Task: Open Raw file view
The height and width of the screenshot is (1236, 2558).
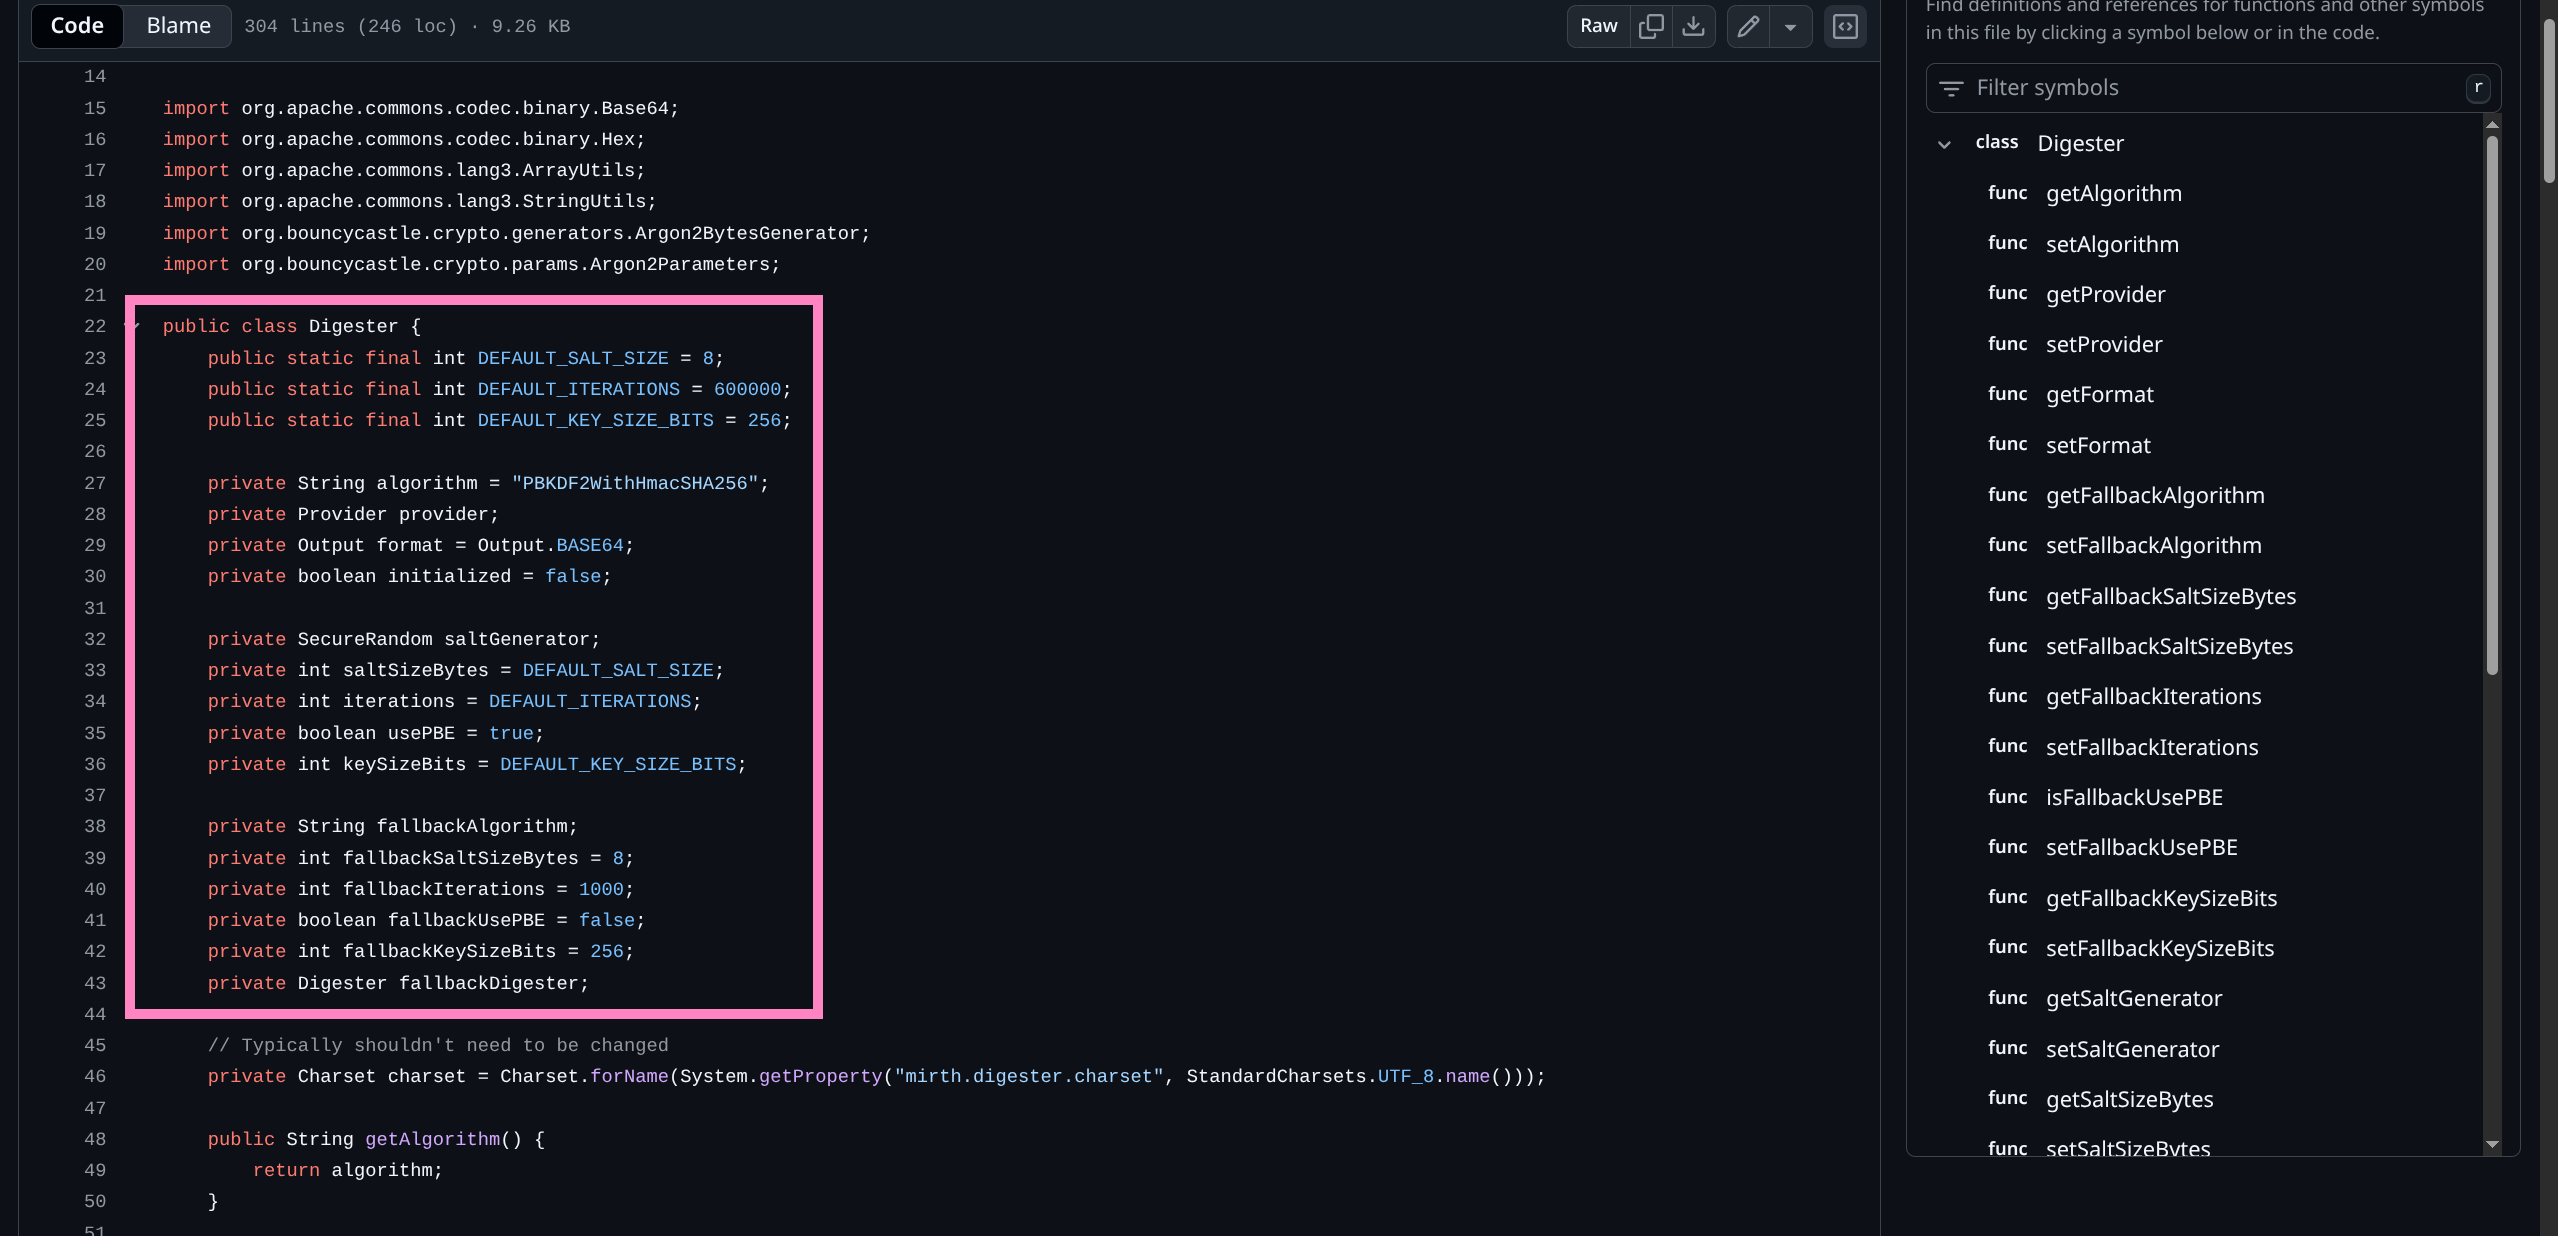Action: (x=1598, y=26)
